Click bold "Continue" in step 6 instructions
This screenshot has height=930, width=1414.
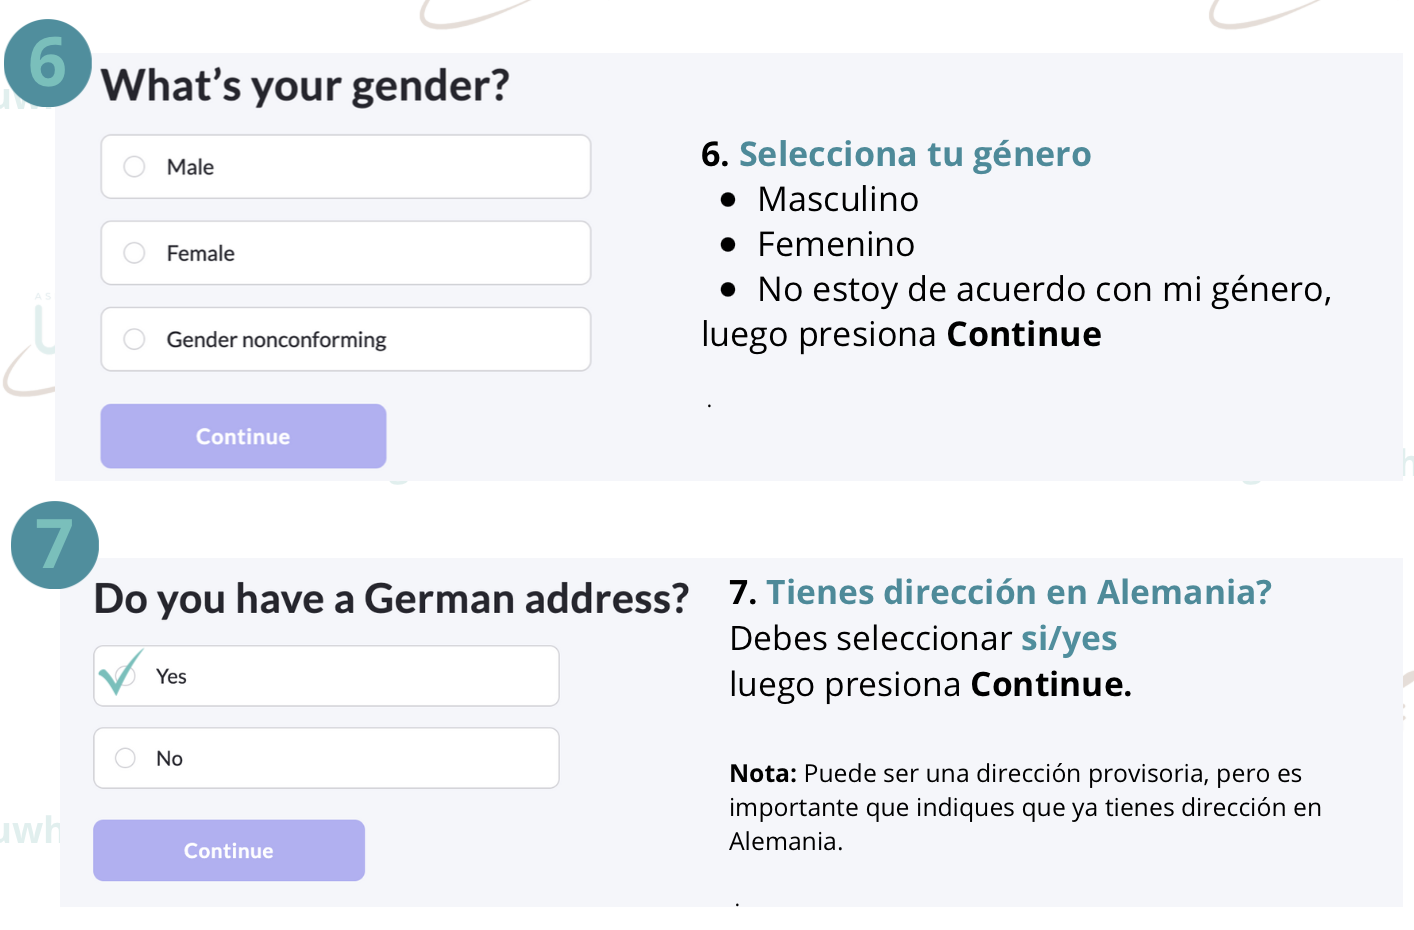pyautogui.click(x=1023, y=334)
